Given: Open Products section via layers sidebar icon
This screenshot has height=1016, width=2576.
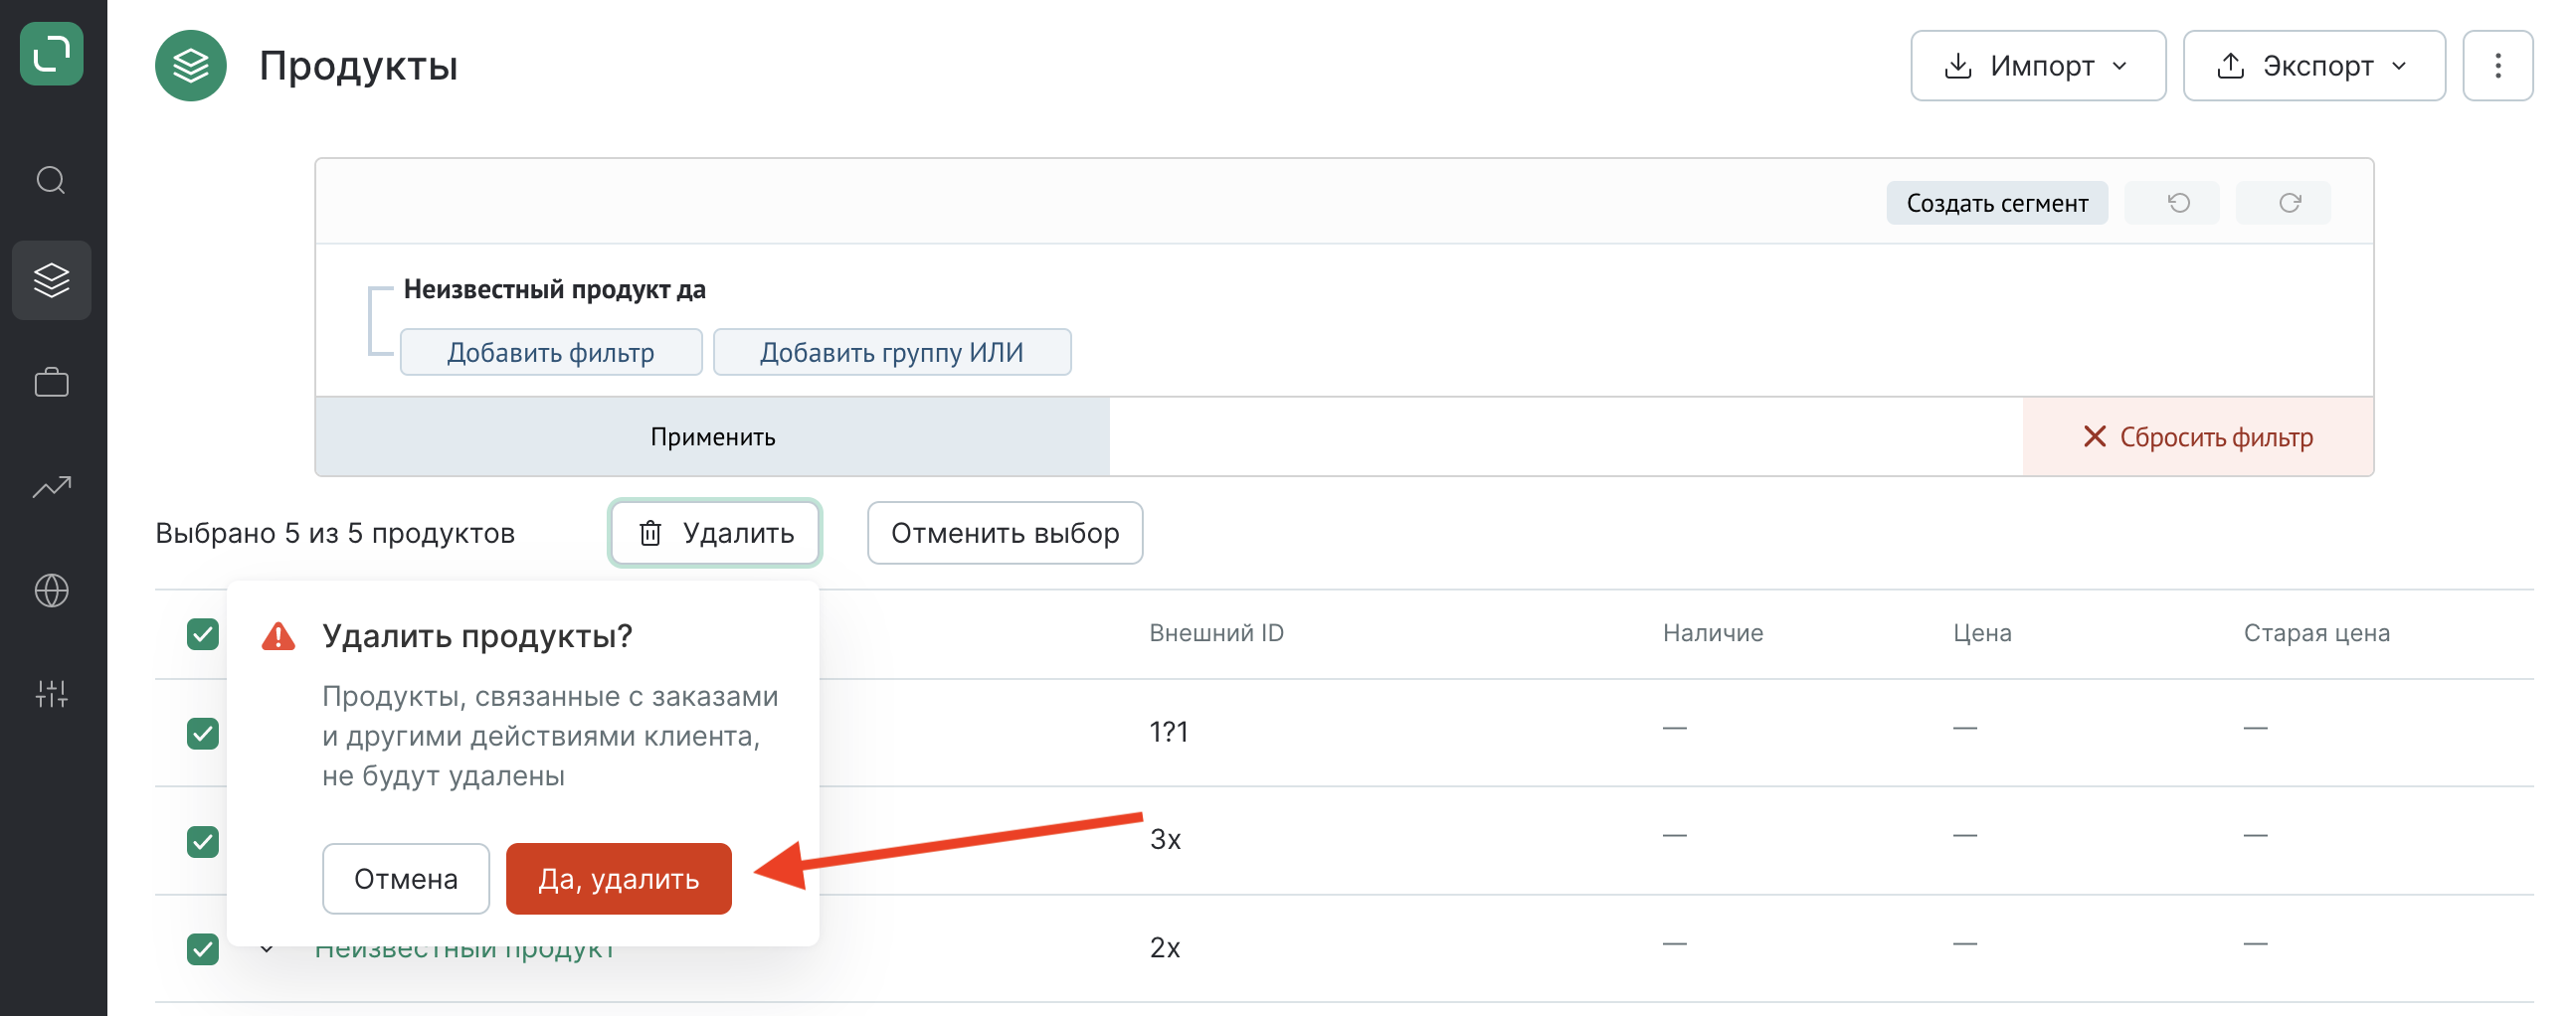Looking at the screenshot, I should [x=51, y=280].
